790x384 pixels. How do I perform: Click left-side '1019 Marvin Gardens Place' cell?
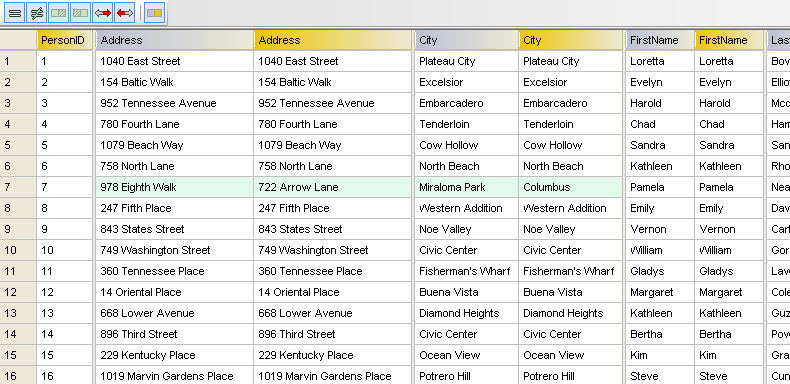174,376
